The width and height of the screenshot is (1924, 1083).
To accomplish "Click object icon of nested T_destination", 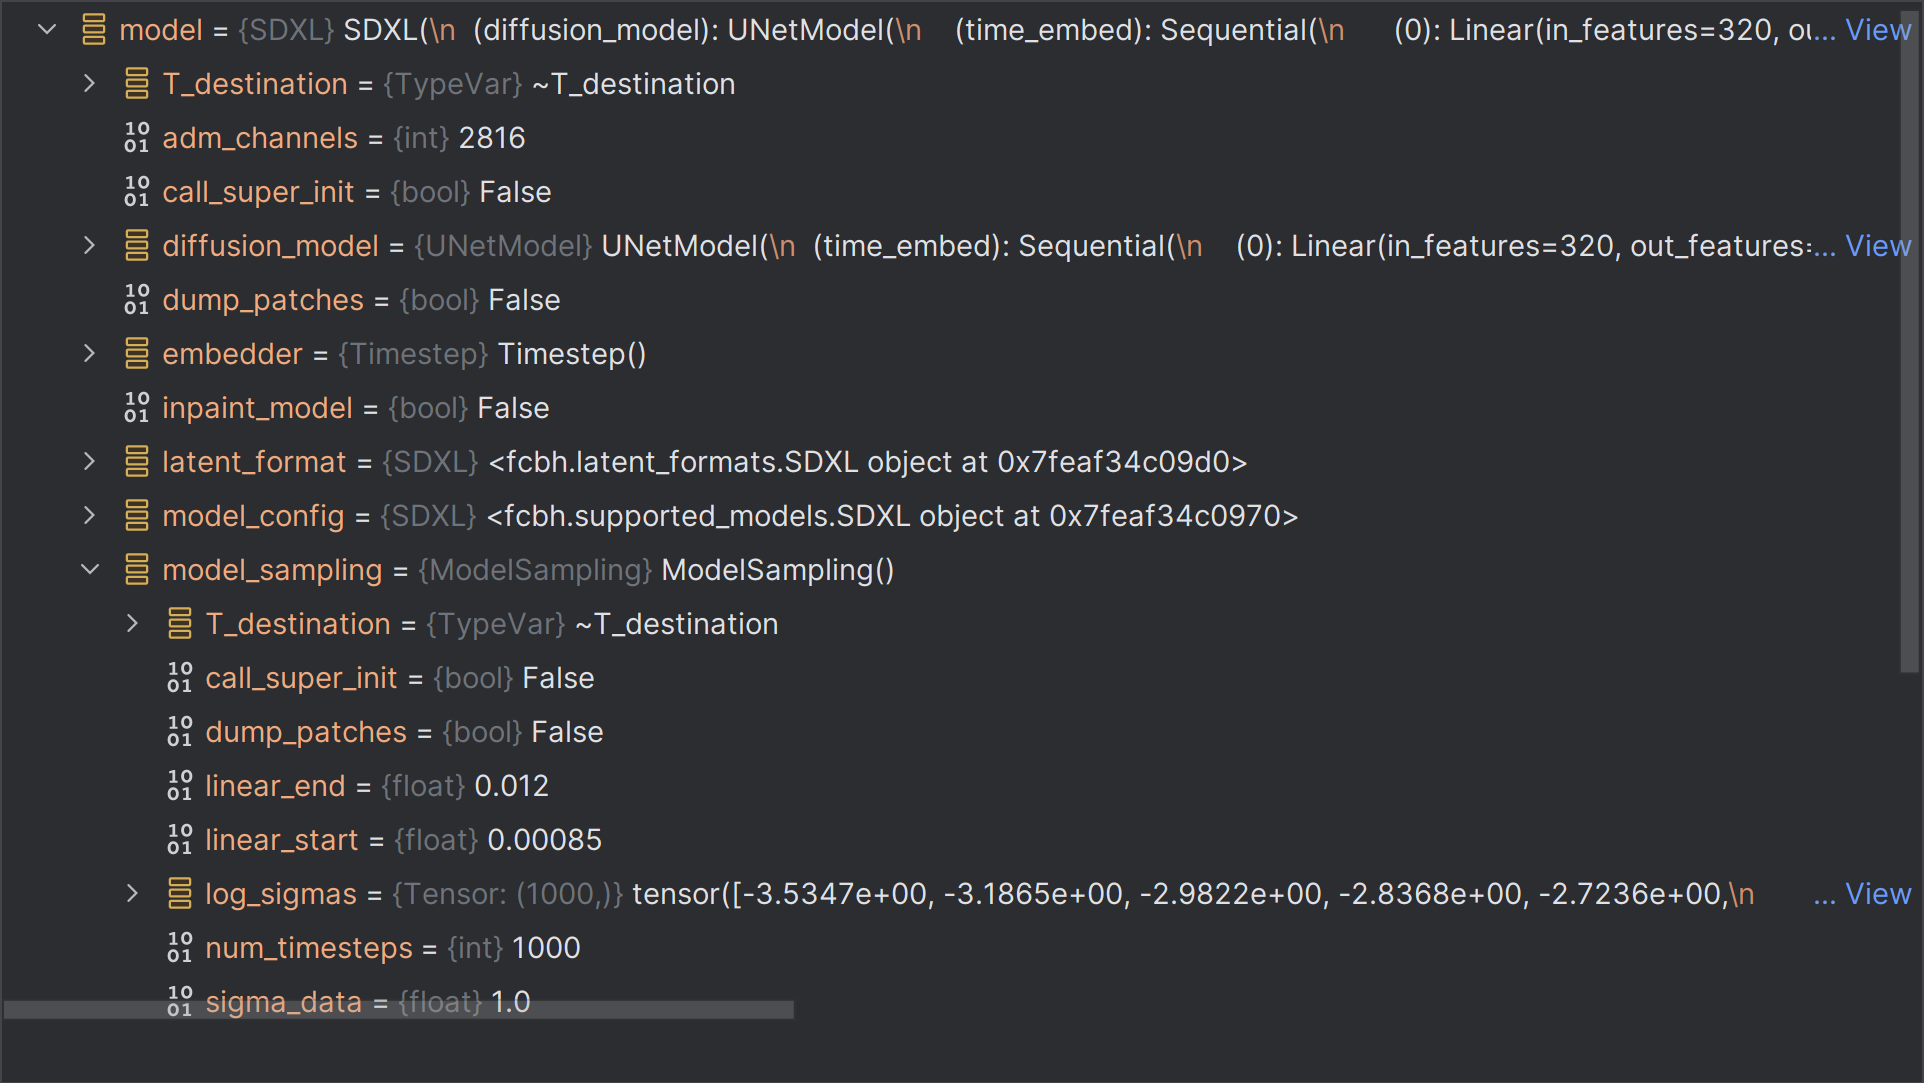I will 180,624.
